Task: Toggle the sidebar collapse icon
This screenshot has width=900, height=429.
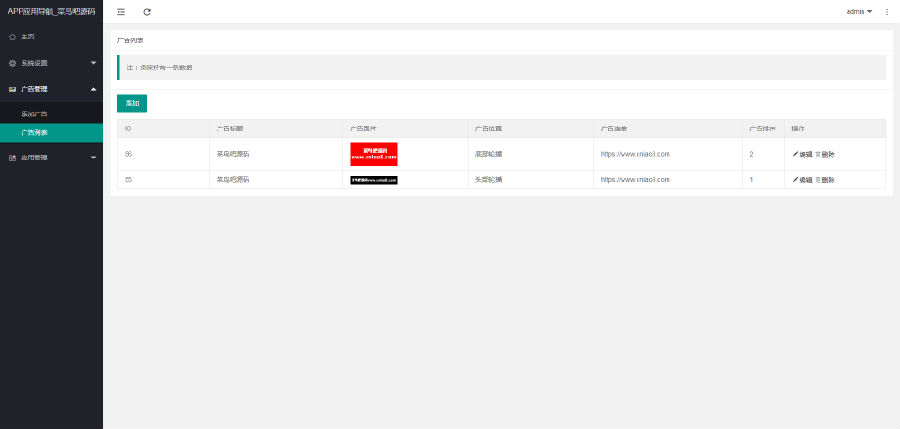Action: (121, 12)
